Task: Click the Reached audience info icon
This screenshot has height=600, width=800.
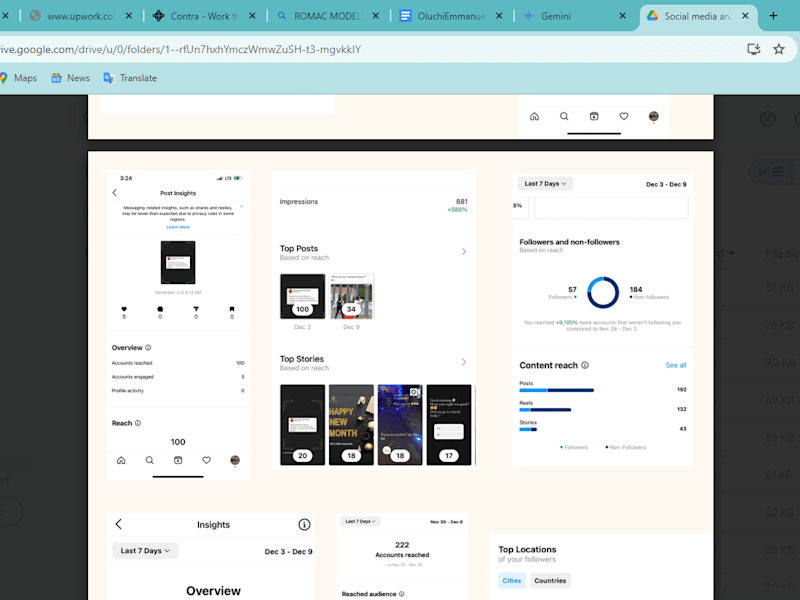Action: tap(402, 594)
